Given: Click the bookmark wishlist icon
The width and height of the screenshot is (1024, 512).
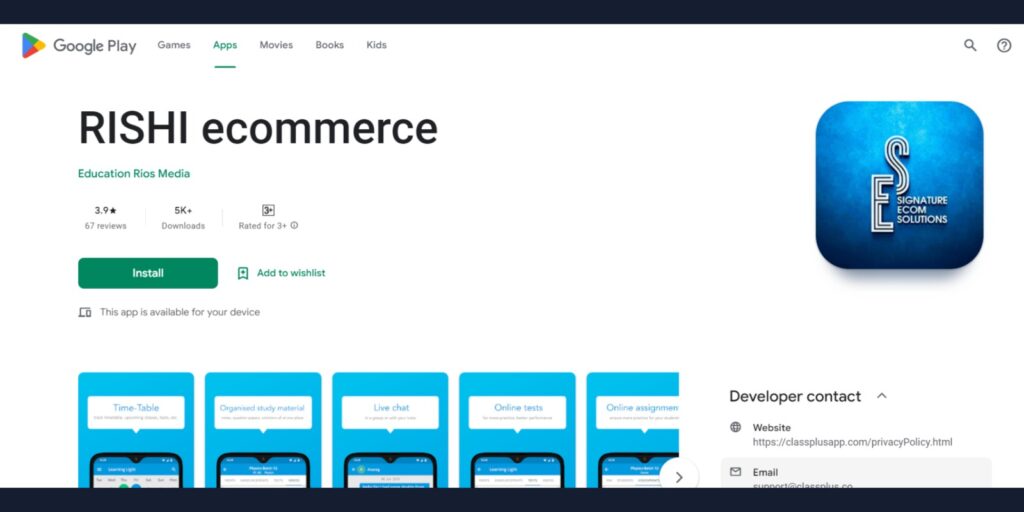Looking at the screenshot, I should point(243,273).
